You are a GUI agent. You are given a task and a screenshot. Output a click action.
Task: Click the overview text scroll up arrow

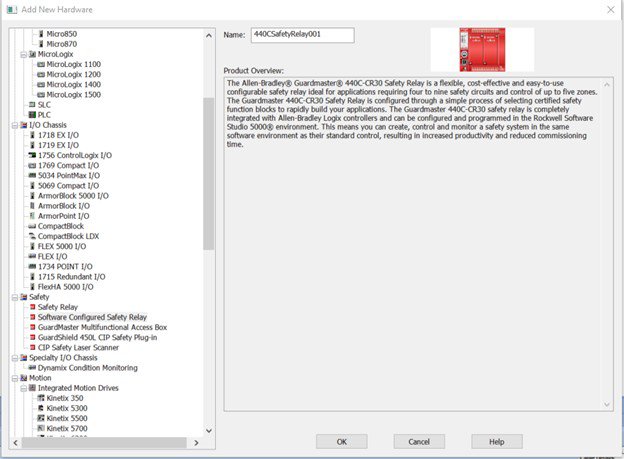tap(606, 84)
